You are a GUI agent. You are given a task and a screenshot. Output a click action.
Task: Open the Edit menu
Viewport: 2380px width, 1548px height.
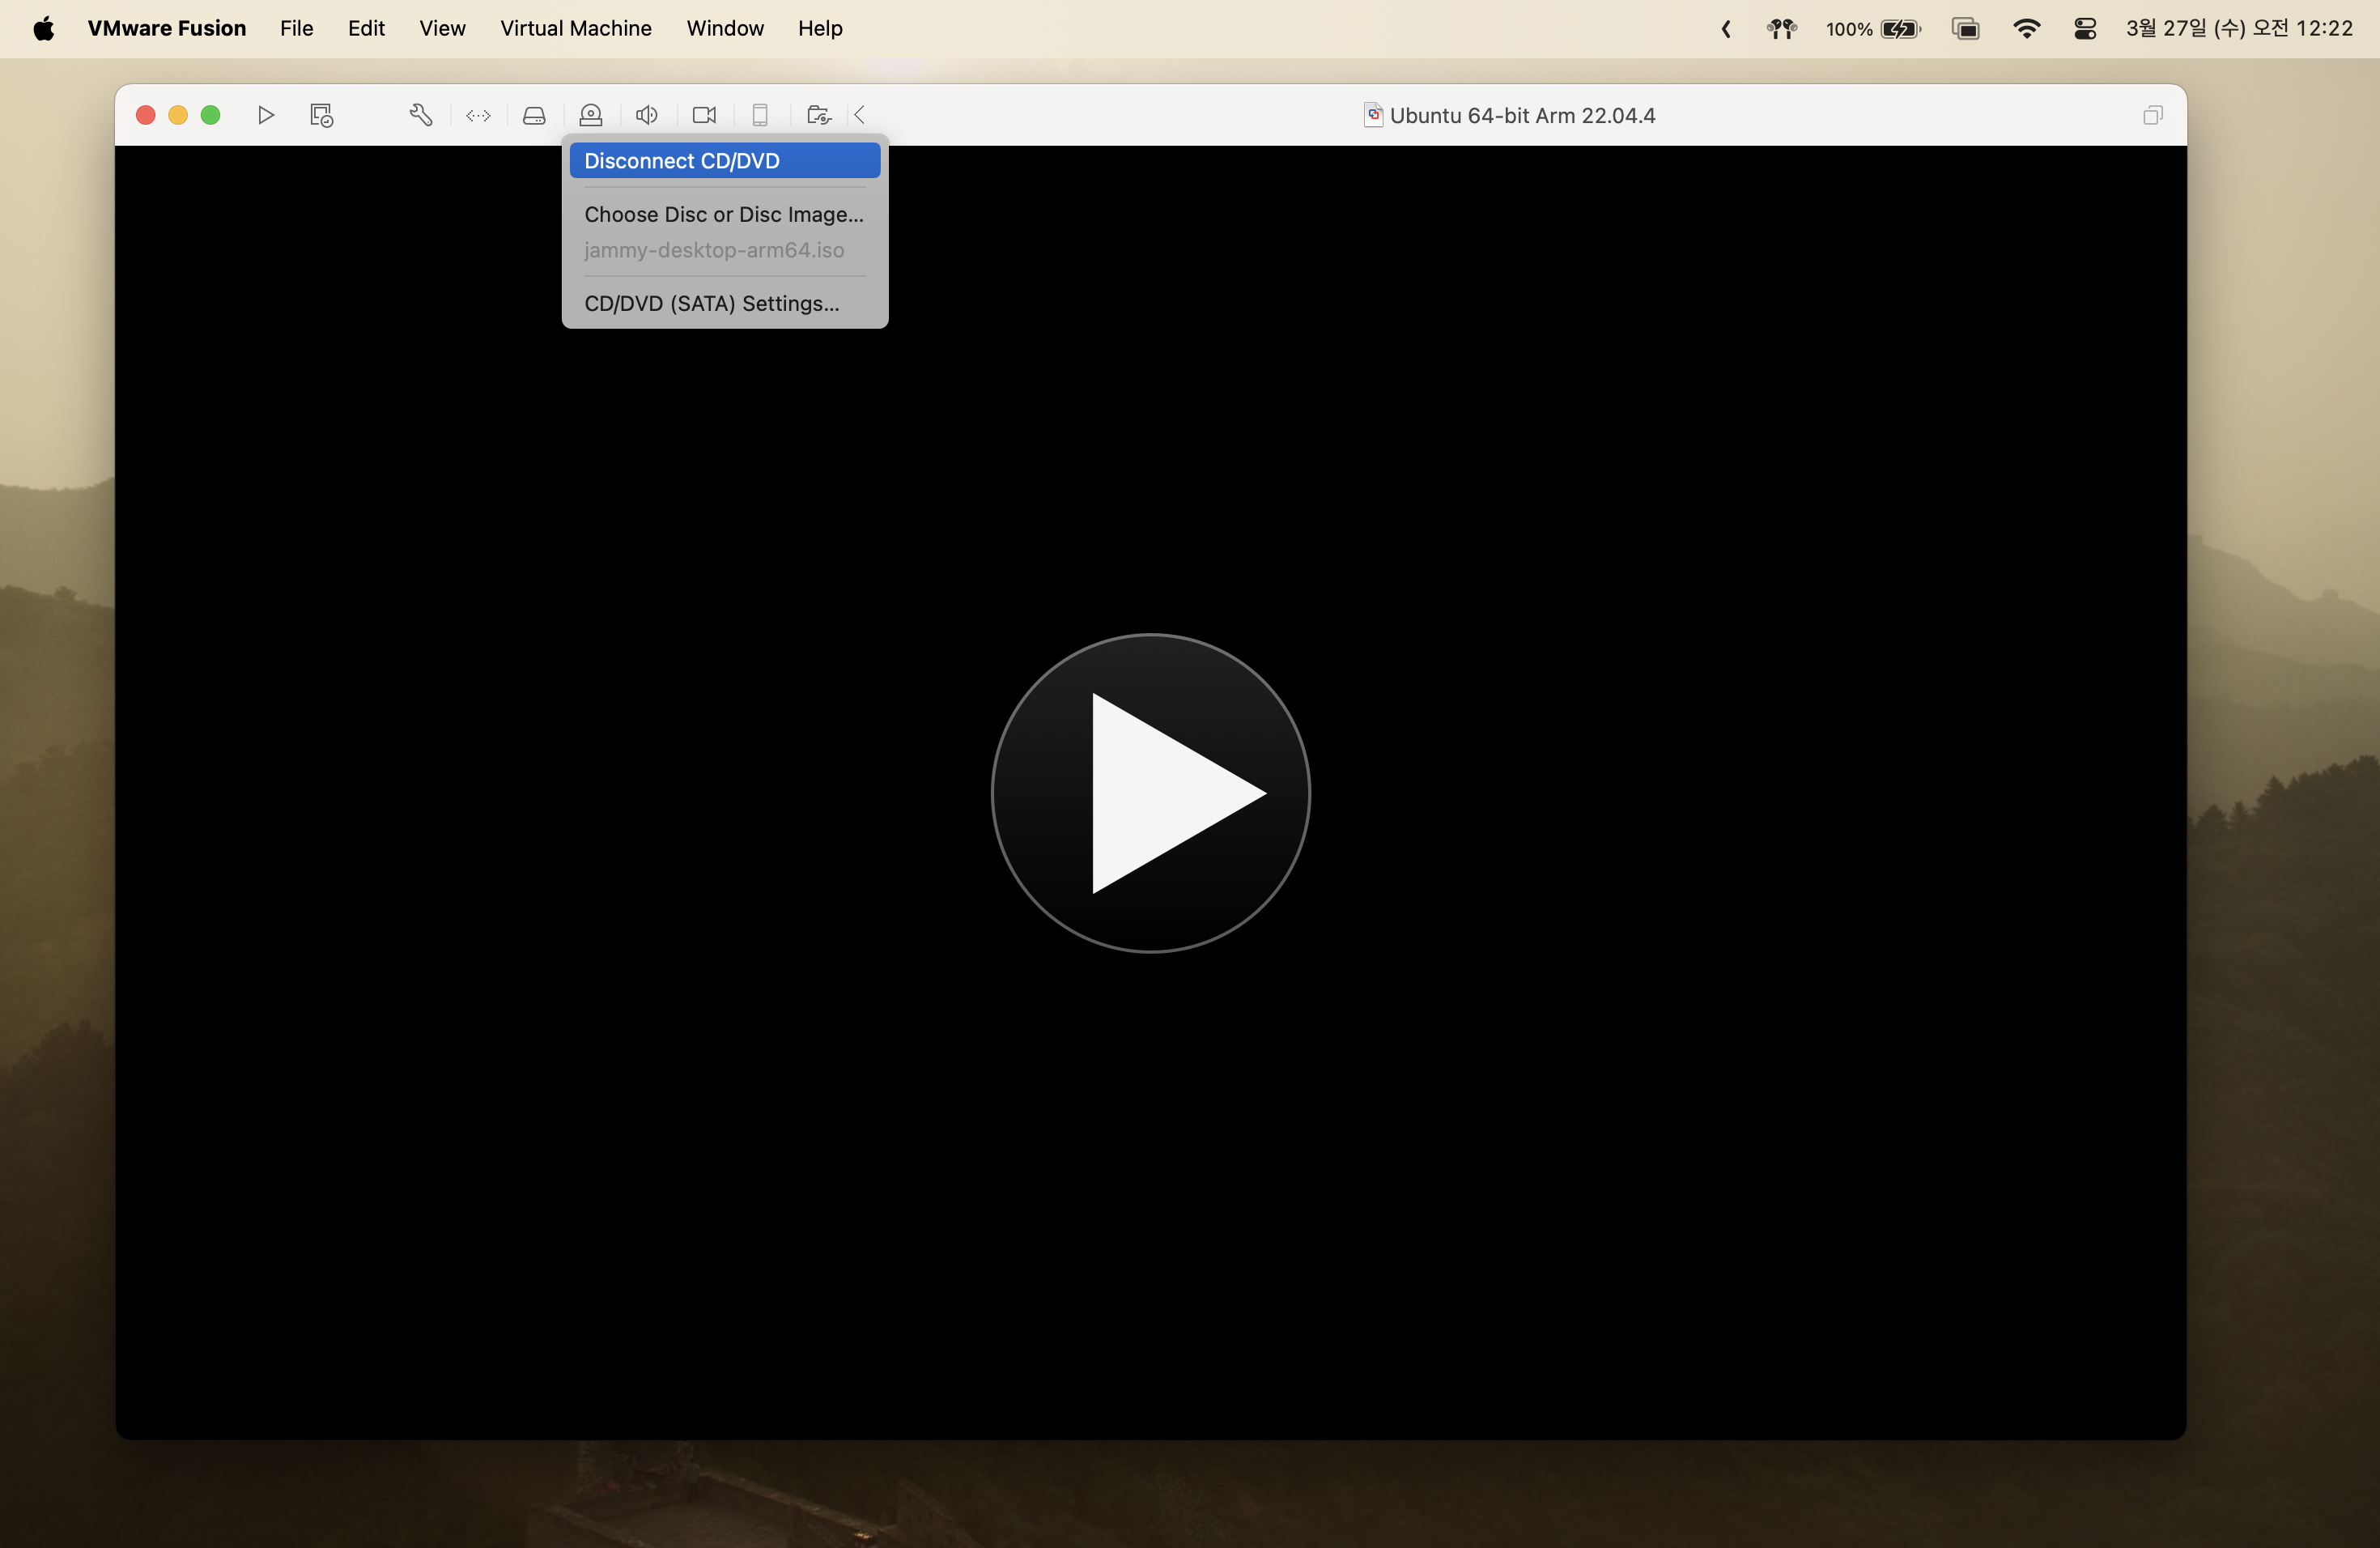click(x=366, y=28)
